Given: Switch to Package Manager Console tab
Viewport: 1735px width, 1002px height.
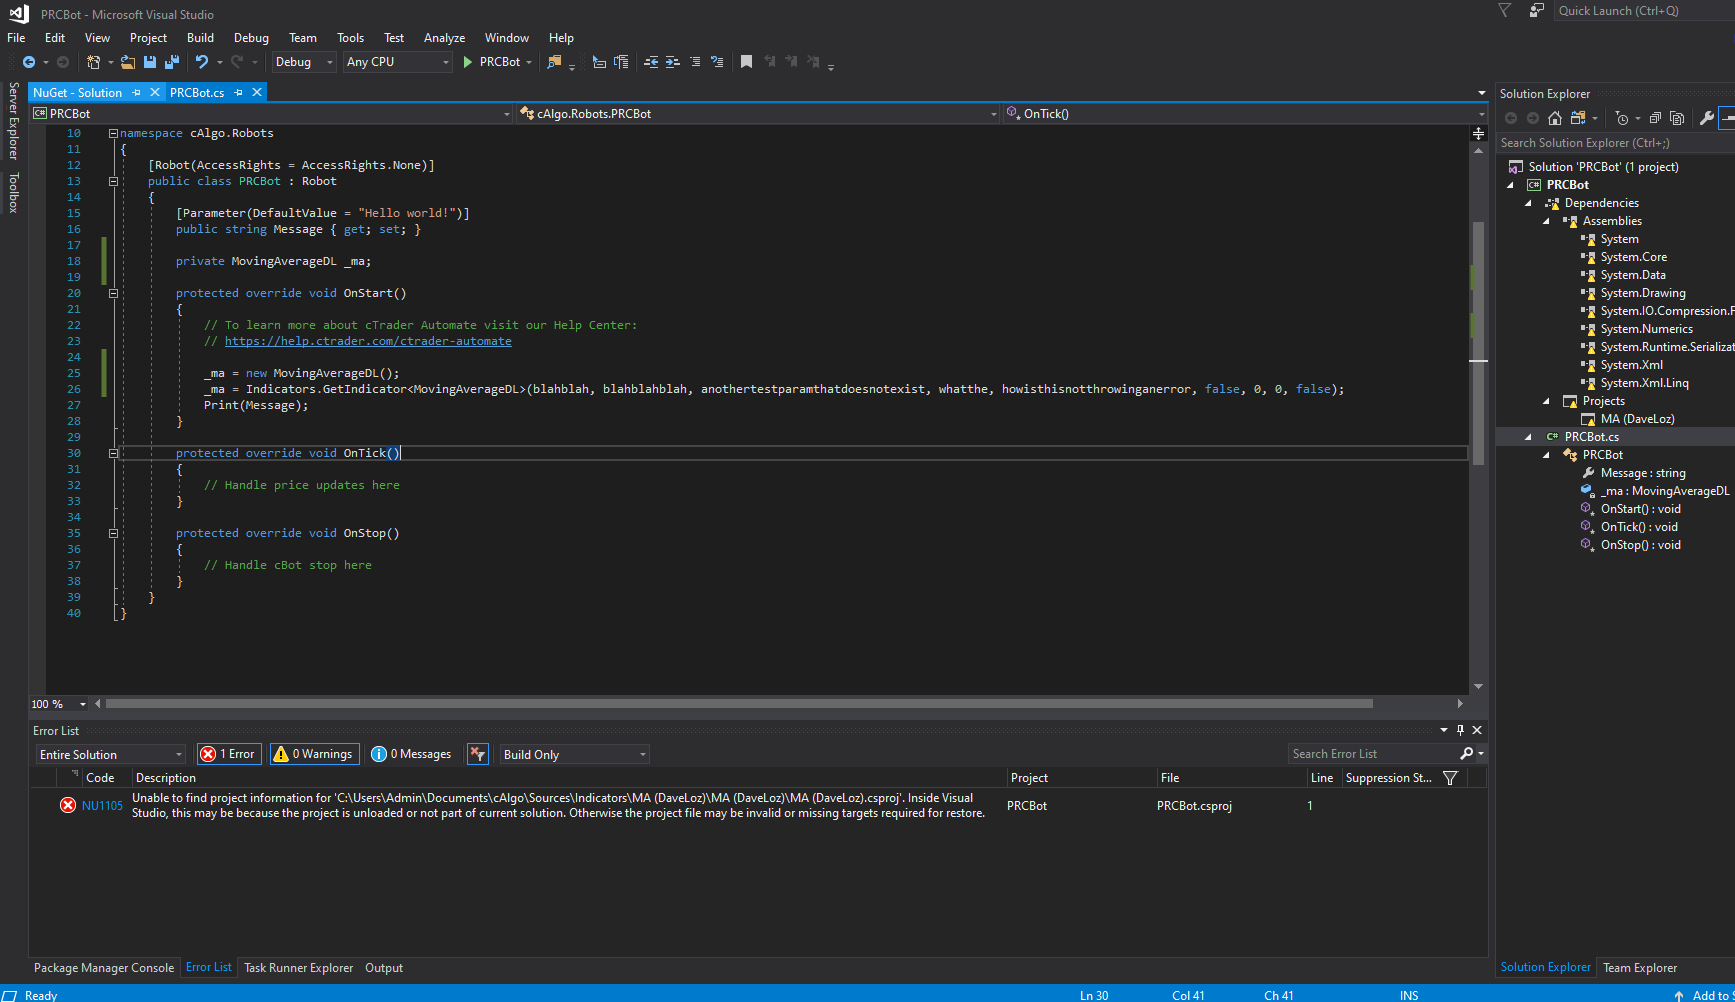Looking at the screenshot, I should point(104,968).
